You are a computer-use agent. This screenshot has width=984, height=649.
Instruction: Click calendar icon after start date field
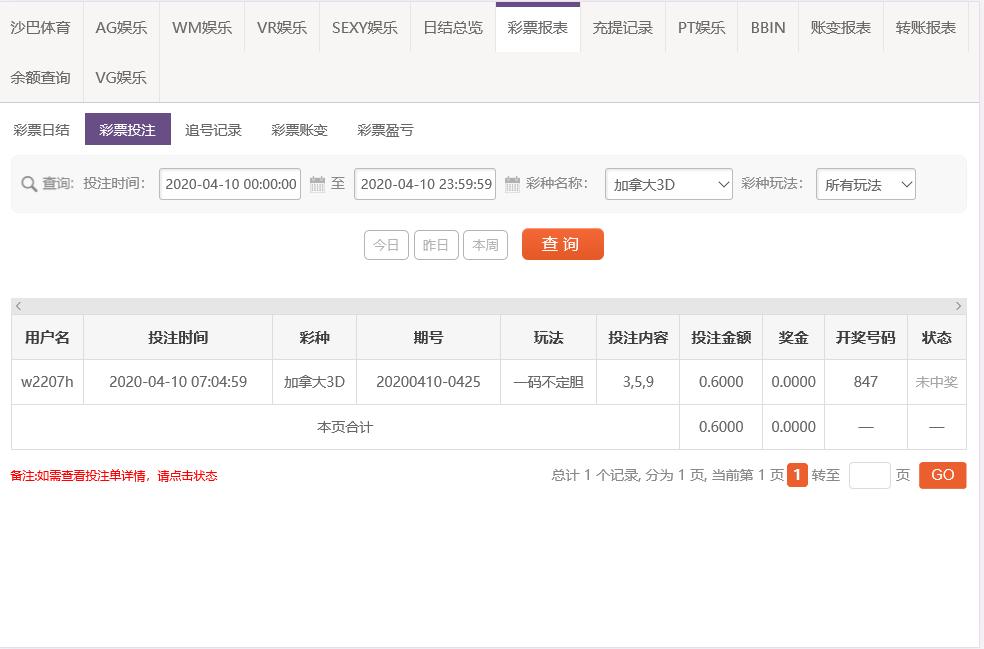pos(317,184)
